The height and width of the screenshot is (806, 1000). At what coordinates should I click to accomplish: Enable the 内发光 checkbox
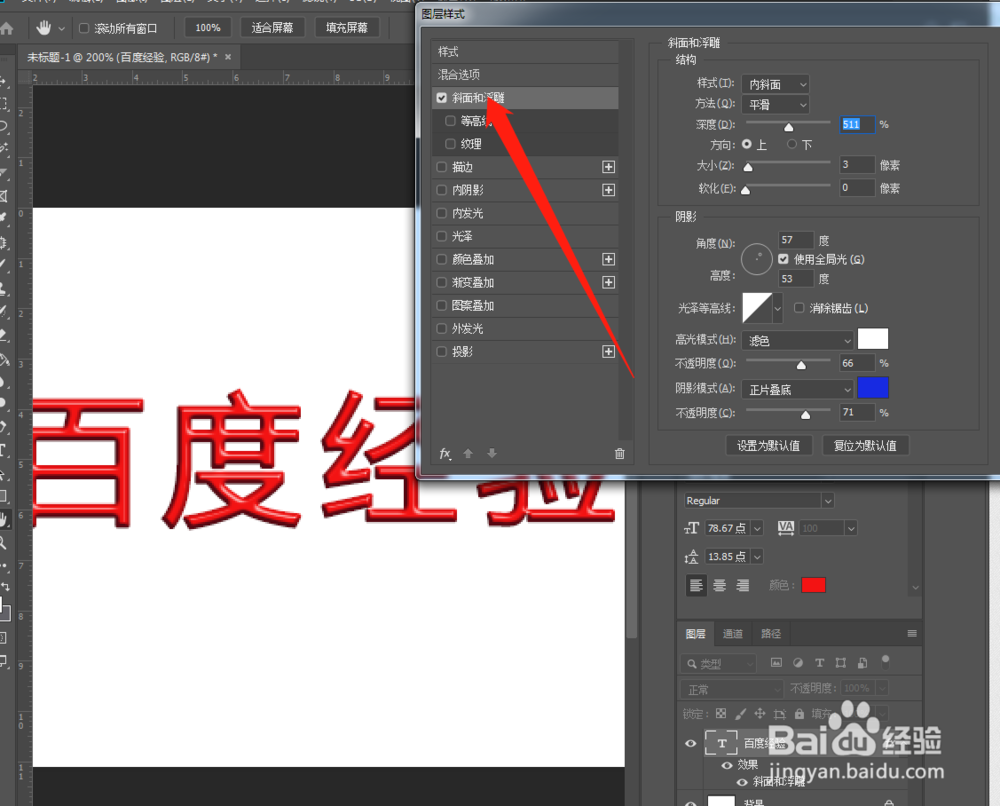[441, 213]
